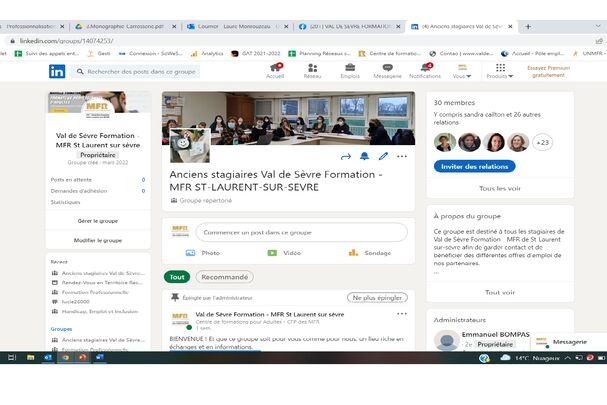Click Emmanuel BOMPAS administrator name
The width and height of the screenshot is (607, 405).
(x=496, y=334)
